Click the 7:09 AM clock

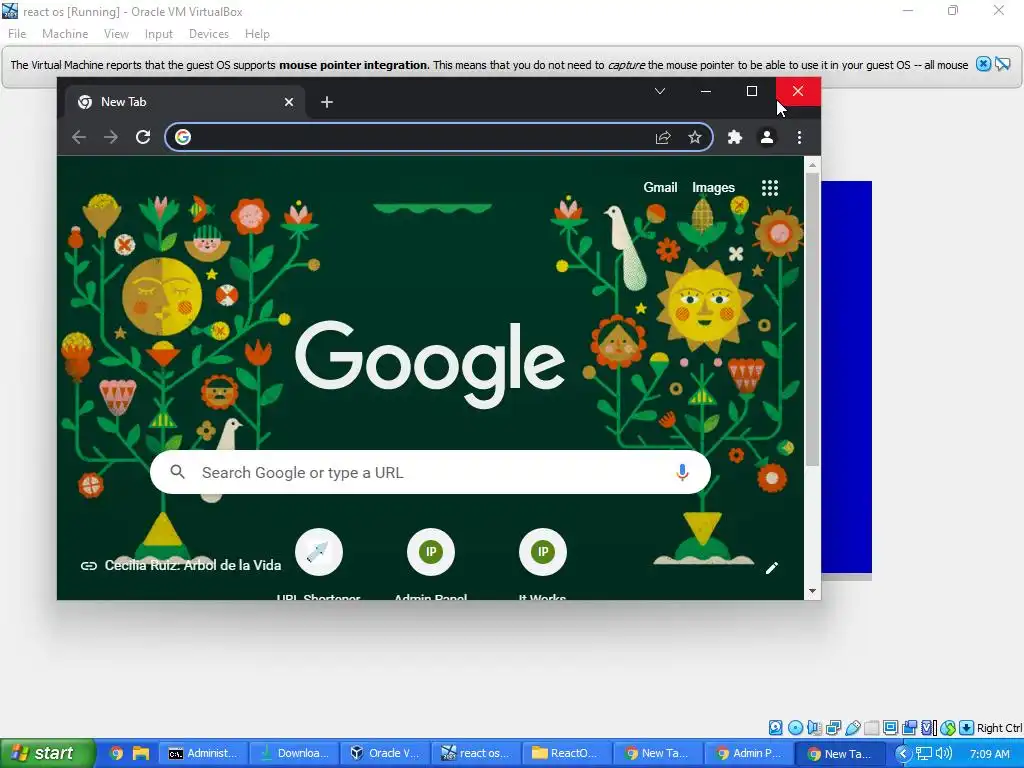click(x=989, y=754)
